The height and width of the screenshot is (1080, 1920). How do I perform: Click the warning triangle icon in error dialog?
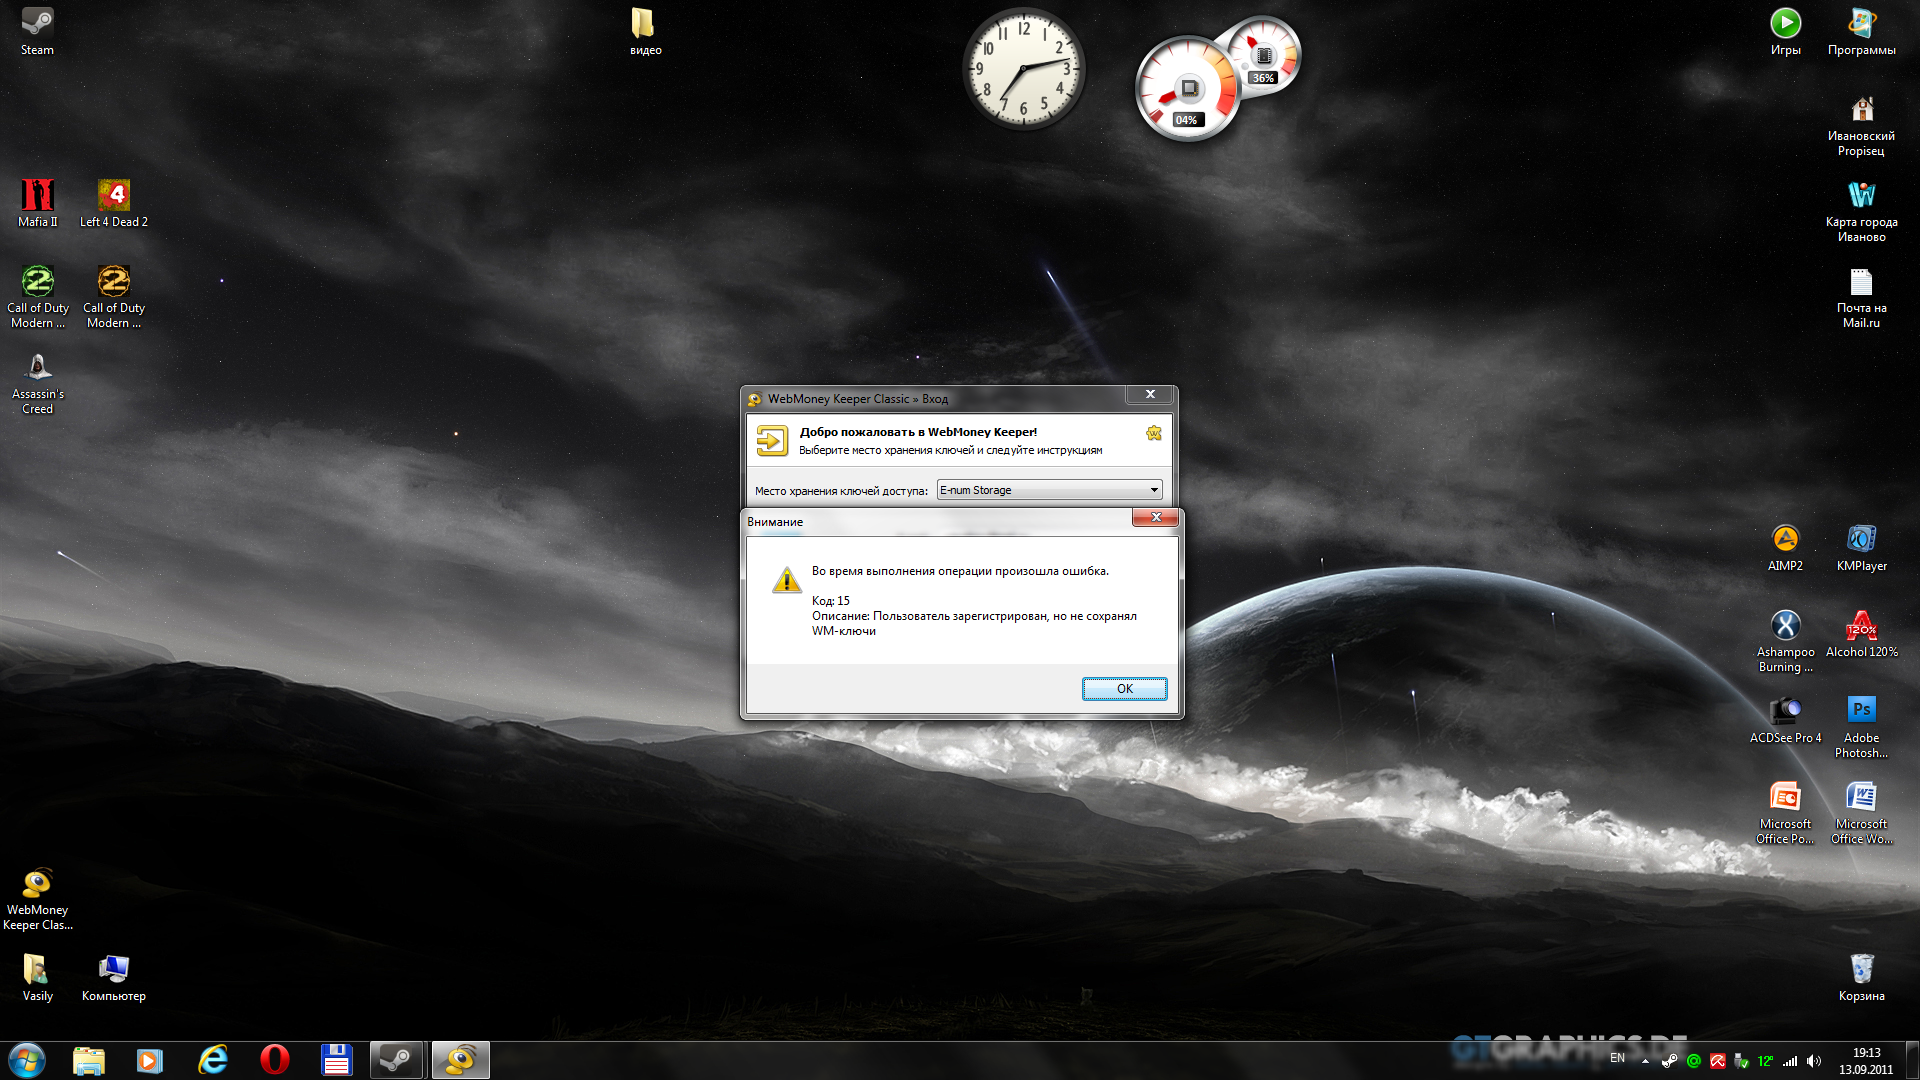pos(786,580)
